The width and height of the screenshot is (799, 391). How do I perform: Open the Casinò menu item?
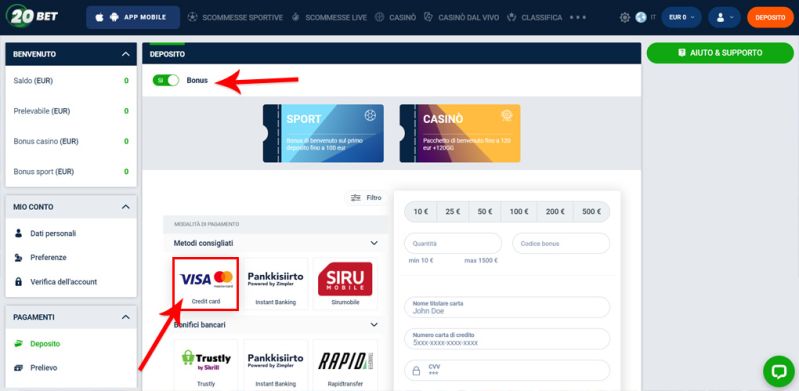coord(403,17)
